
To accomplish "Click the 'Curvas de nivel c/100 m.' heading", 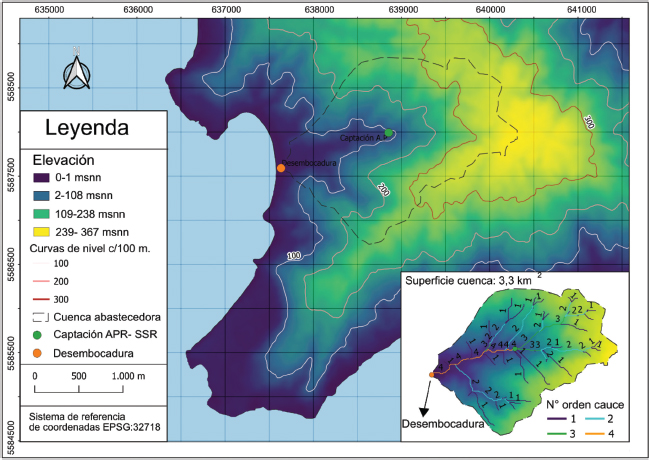I will point(90,248).
